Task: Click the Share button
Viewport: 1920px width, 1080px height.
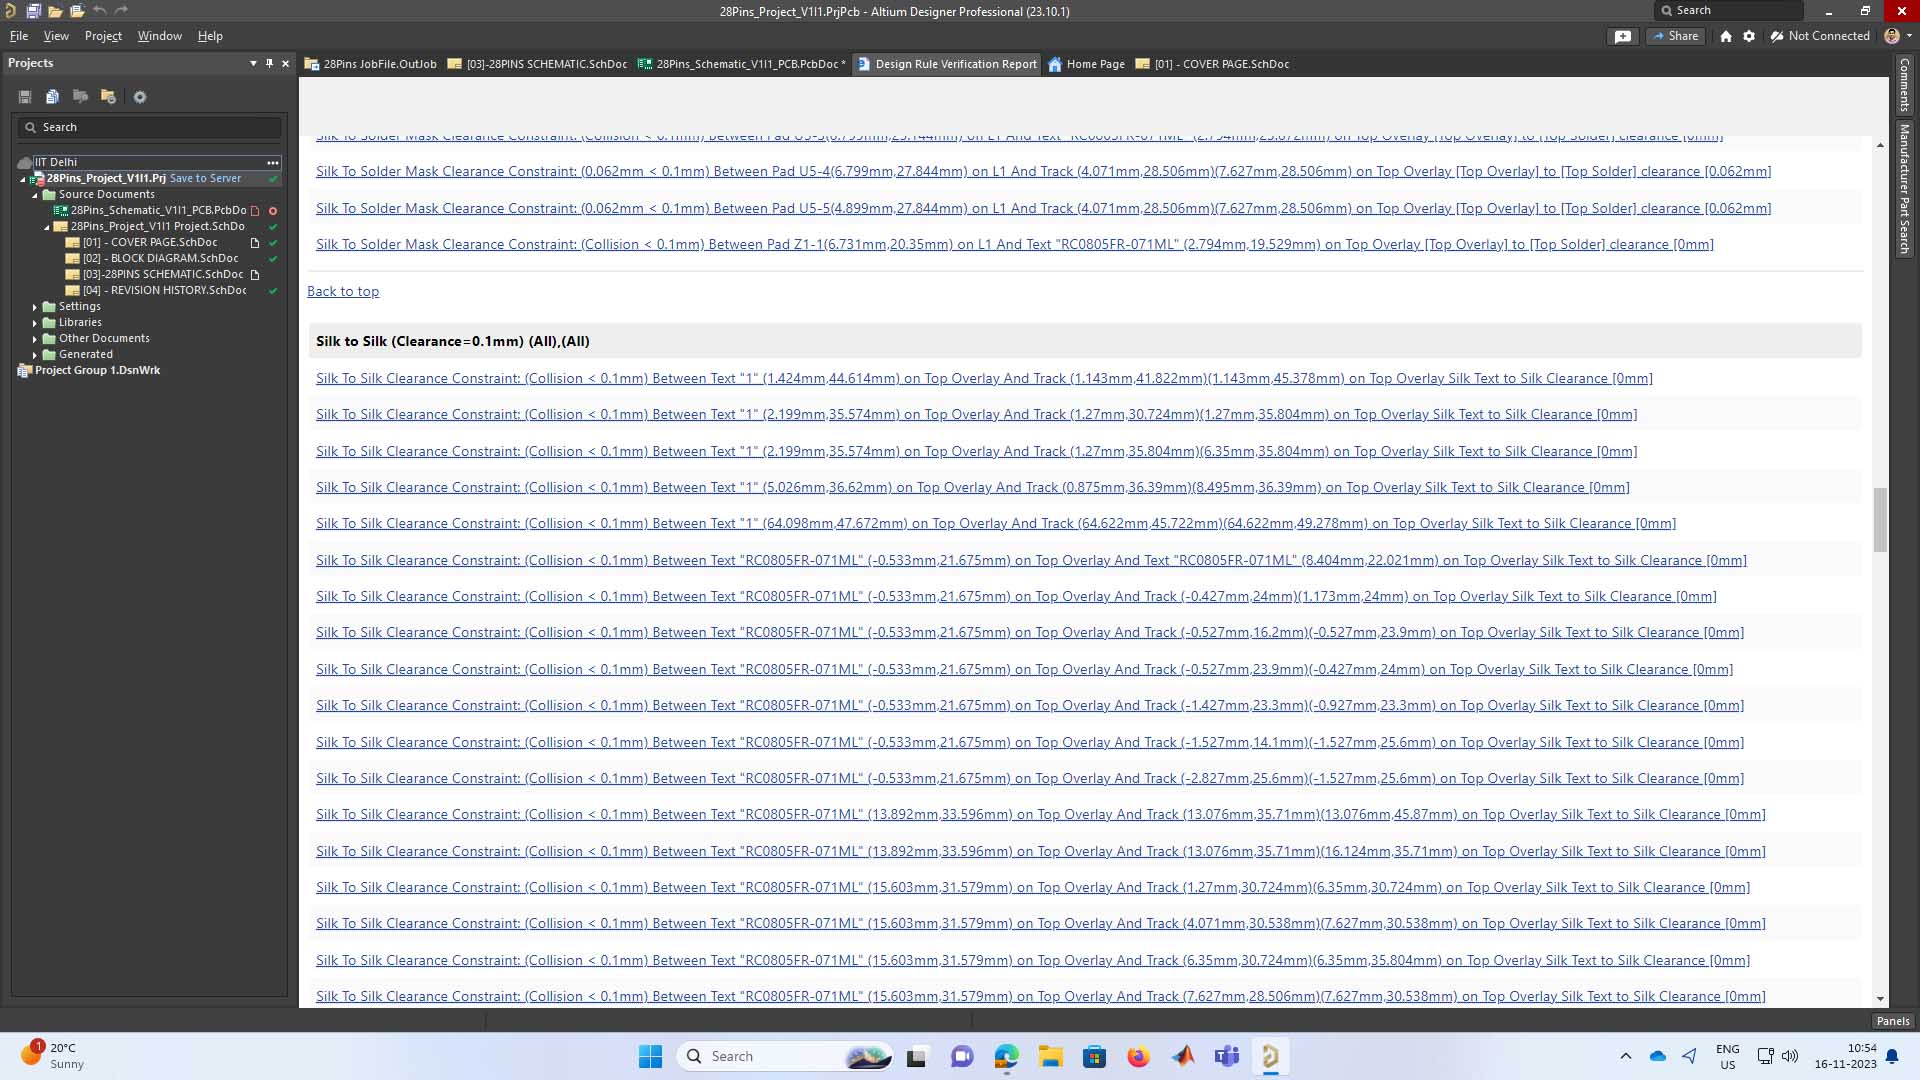Action: coord(1675,36)
